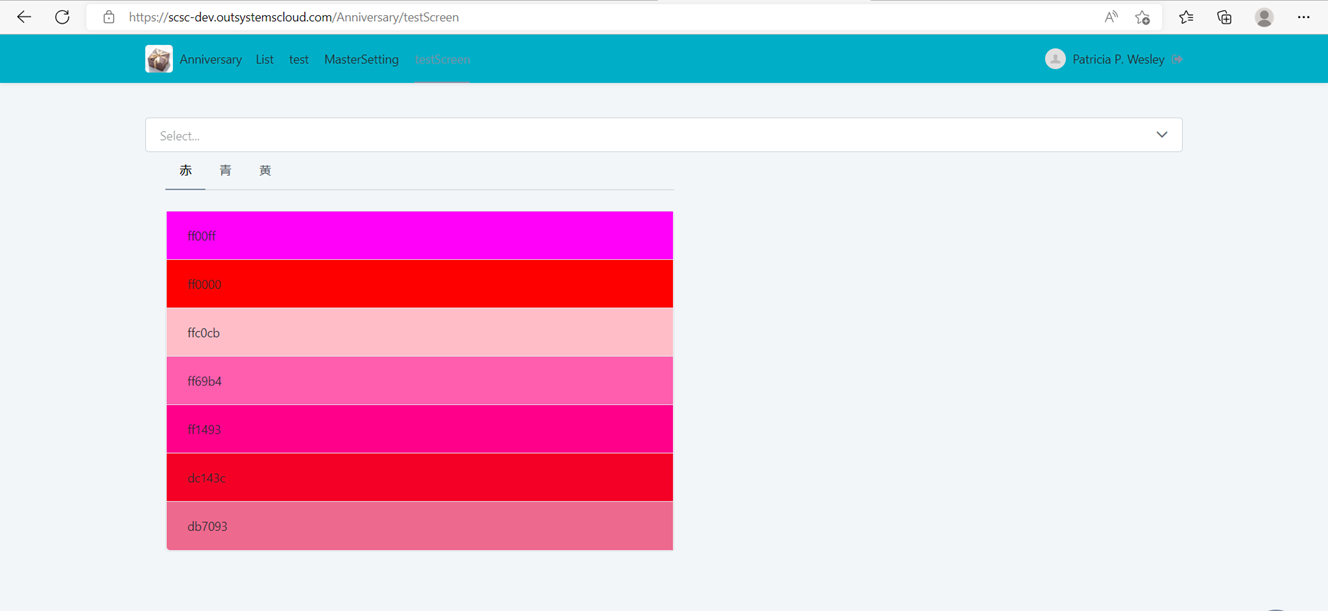Open the MasterSetting menu item

point(361,60)
